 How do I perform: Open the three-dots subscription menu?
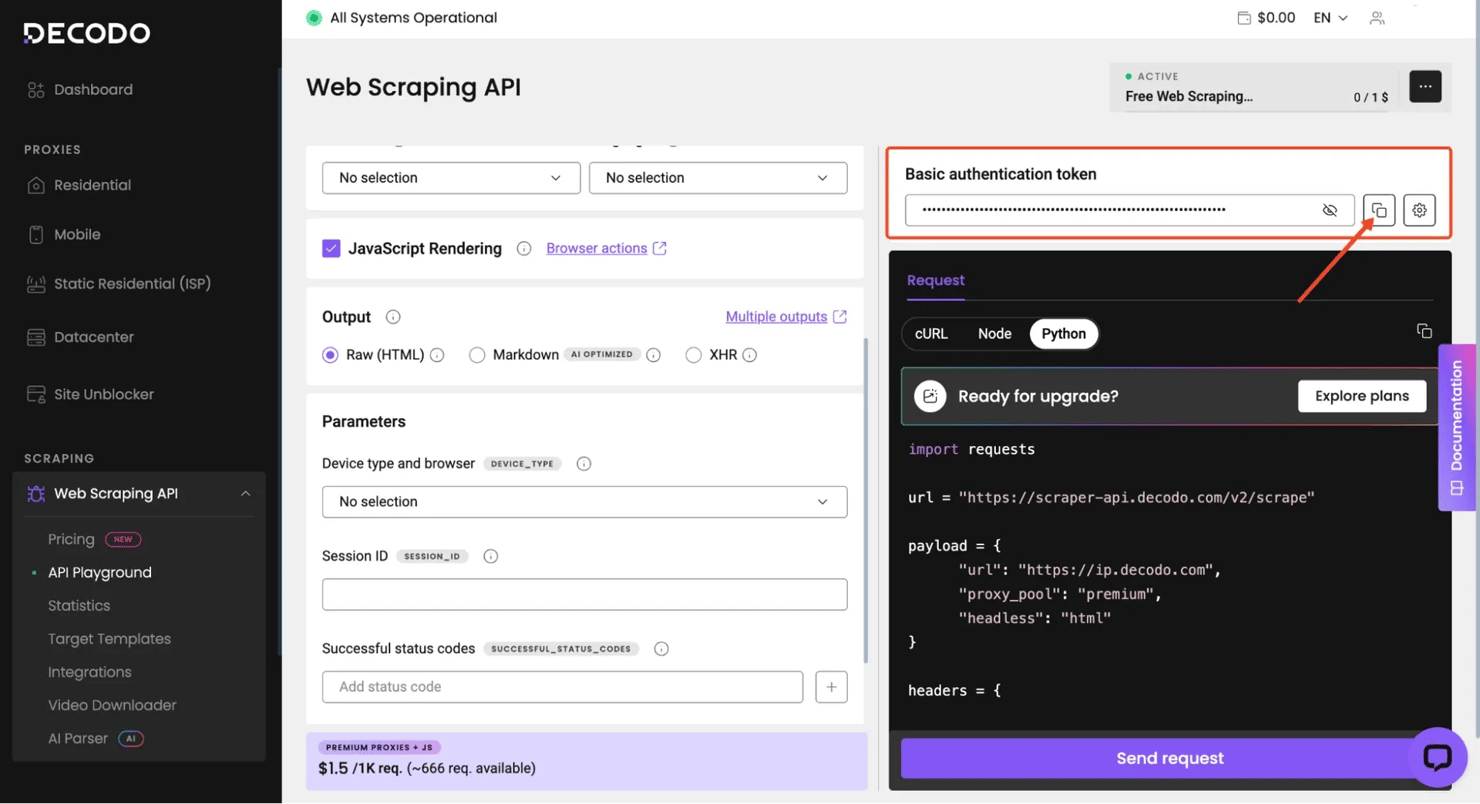point(1425,86)
